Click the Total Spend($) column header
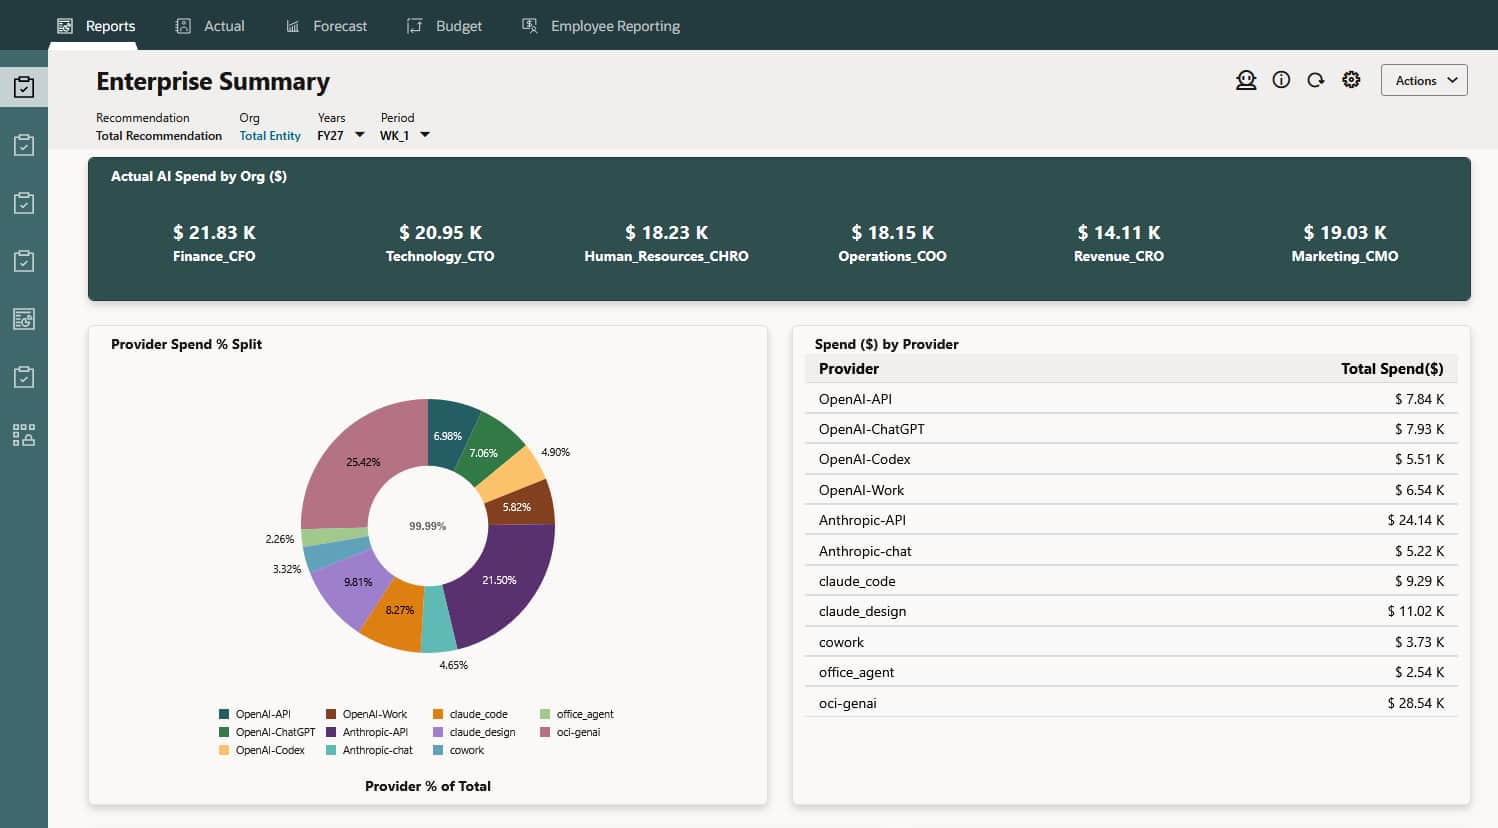 [1392, 368]
